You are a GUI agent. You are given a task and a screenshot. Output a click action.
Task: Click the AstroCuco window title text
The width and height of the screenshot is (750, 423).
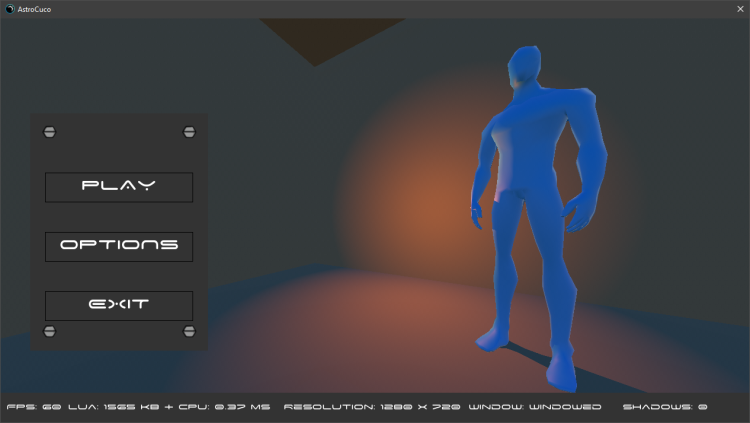34,9
